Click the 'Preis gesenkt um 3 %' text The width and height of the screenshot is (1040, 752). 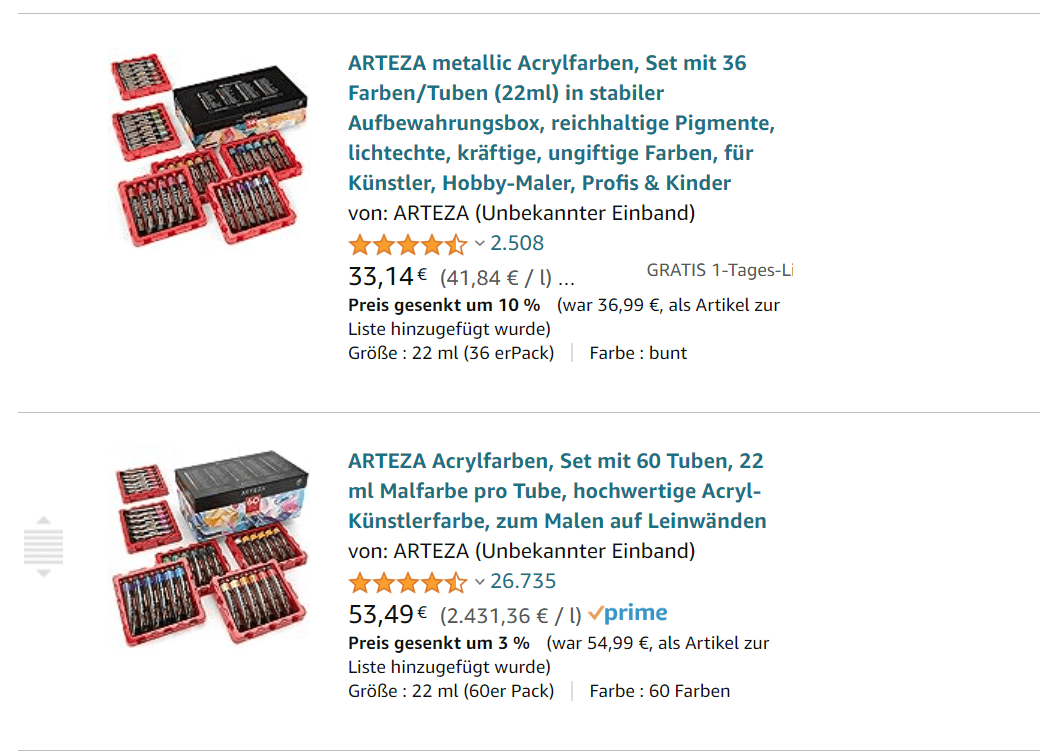click(438, 643)
